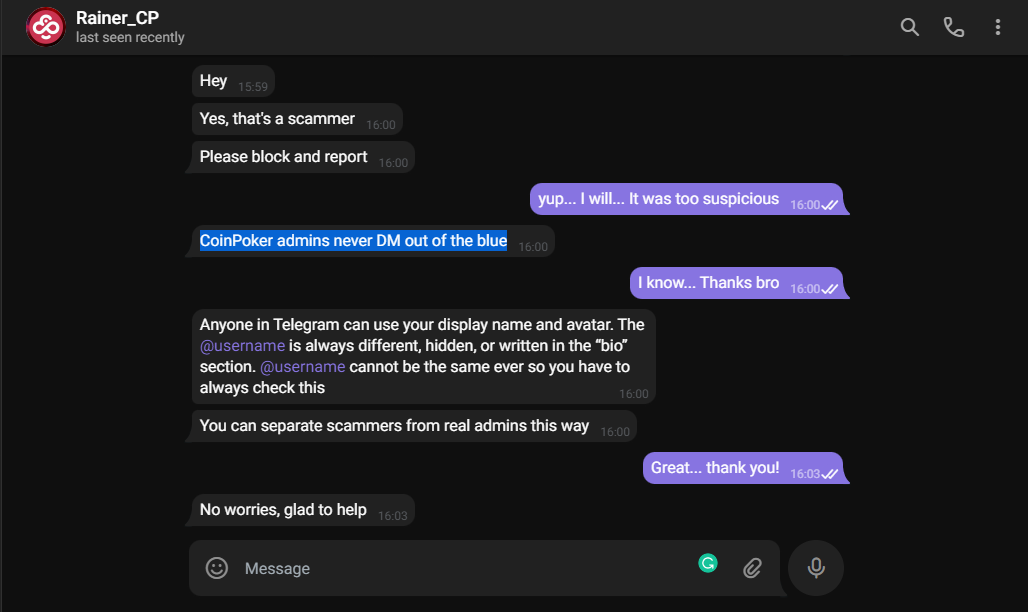Click the Grammarly icon in message field

coord(707,563)
